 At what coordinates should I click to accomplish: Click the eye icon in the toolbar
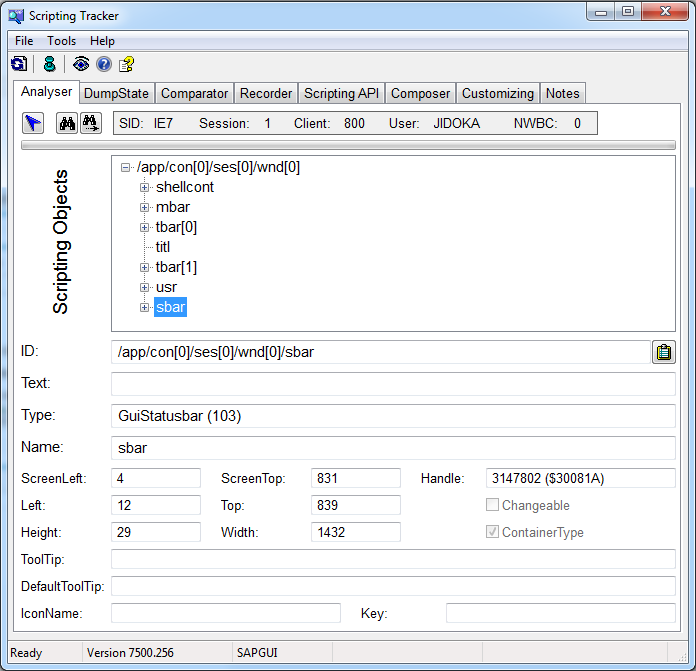tap(81, 64)
